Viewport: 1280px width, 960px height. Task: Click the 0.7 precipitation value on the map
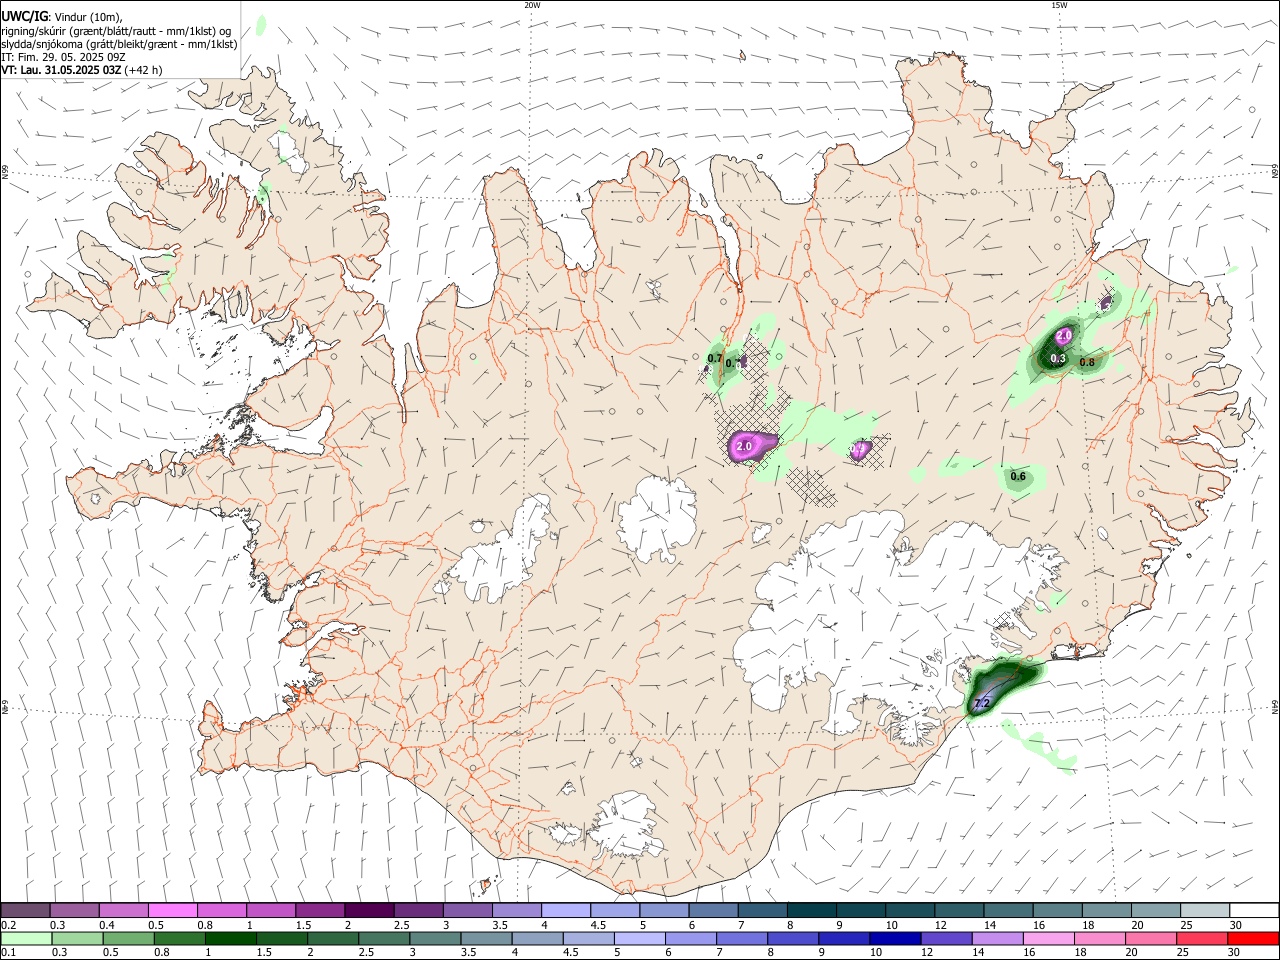click(x=715, y=358)
